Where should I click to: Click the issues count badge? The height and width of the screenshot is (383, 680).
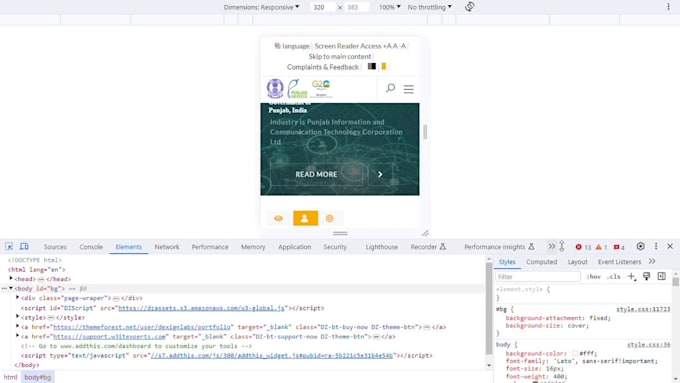pos(619,247)
